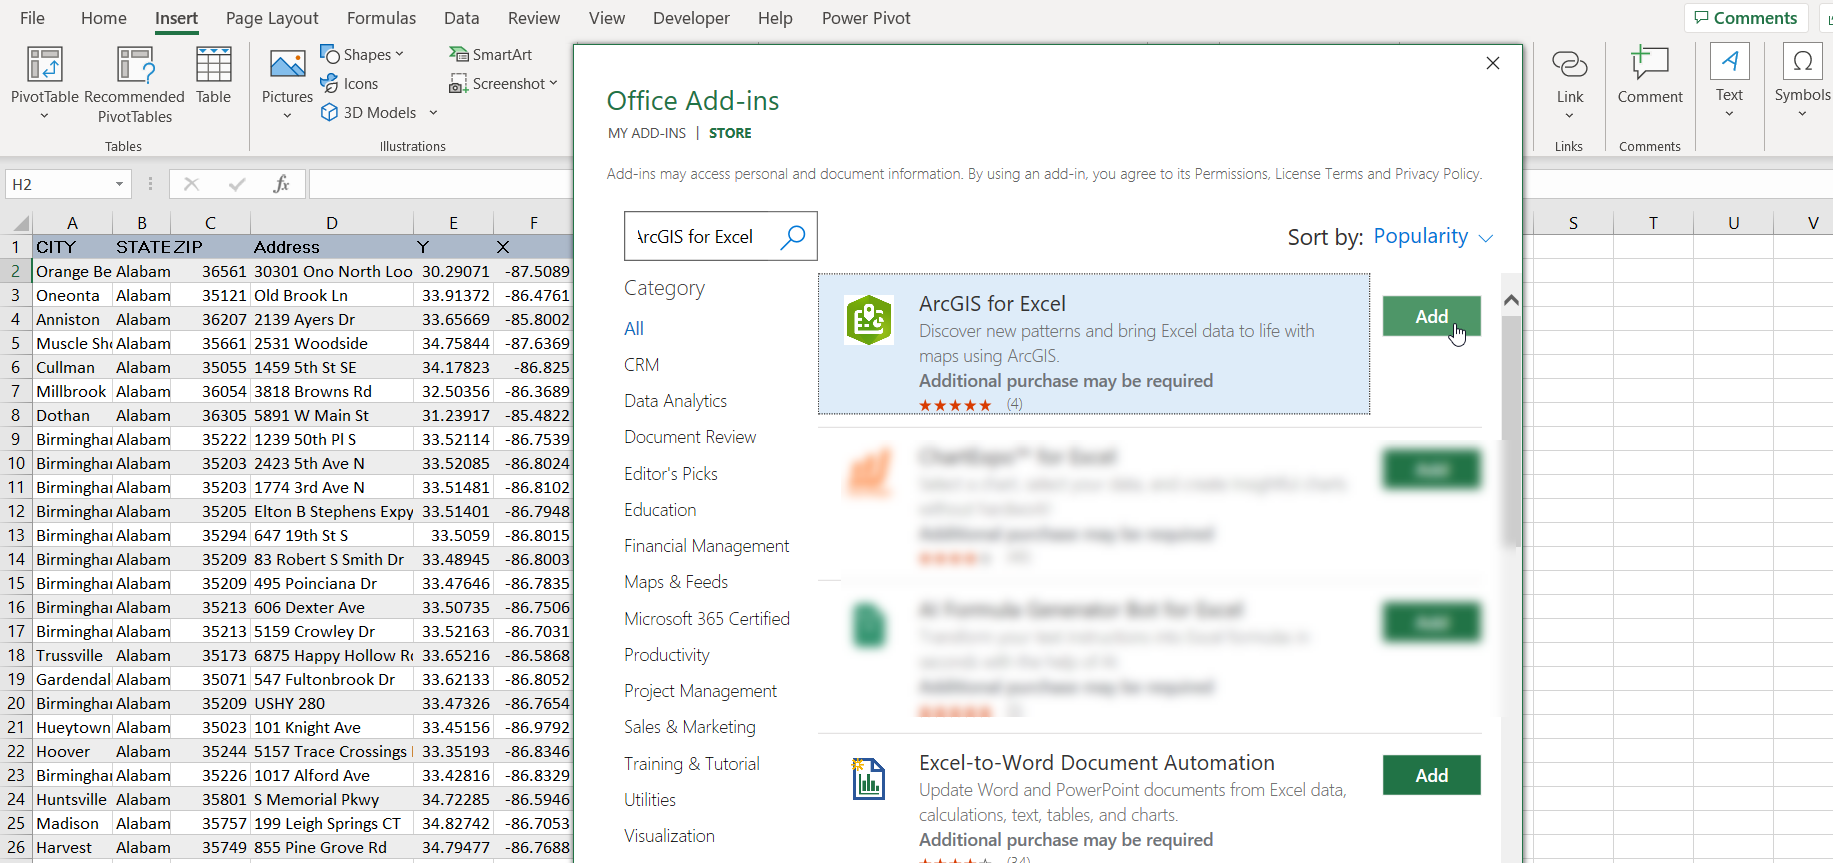1833x863 pixels.
Task: Insert a Comment from the ribbon
Action: [x=1650, y=75]
